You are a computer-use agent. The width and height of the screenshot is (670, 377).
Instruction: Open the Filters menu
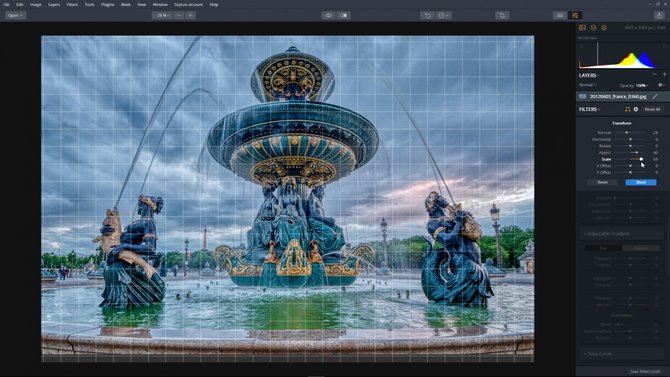point(72,5)
